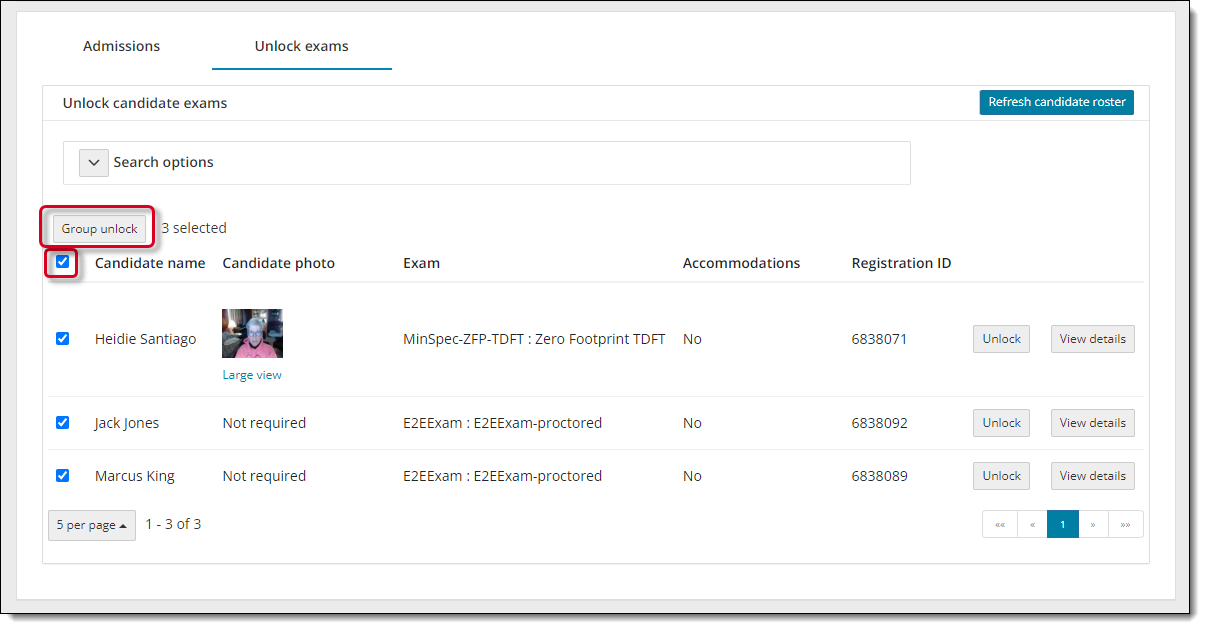
Task: Open the 5 per page dropdown
Action: (91, 525)
